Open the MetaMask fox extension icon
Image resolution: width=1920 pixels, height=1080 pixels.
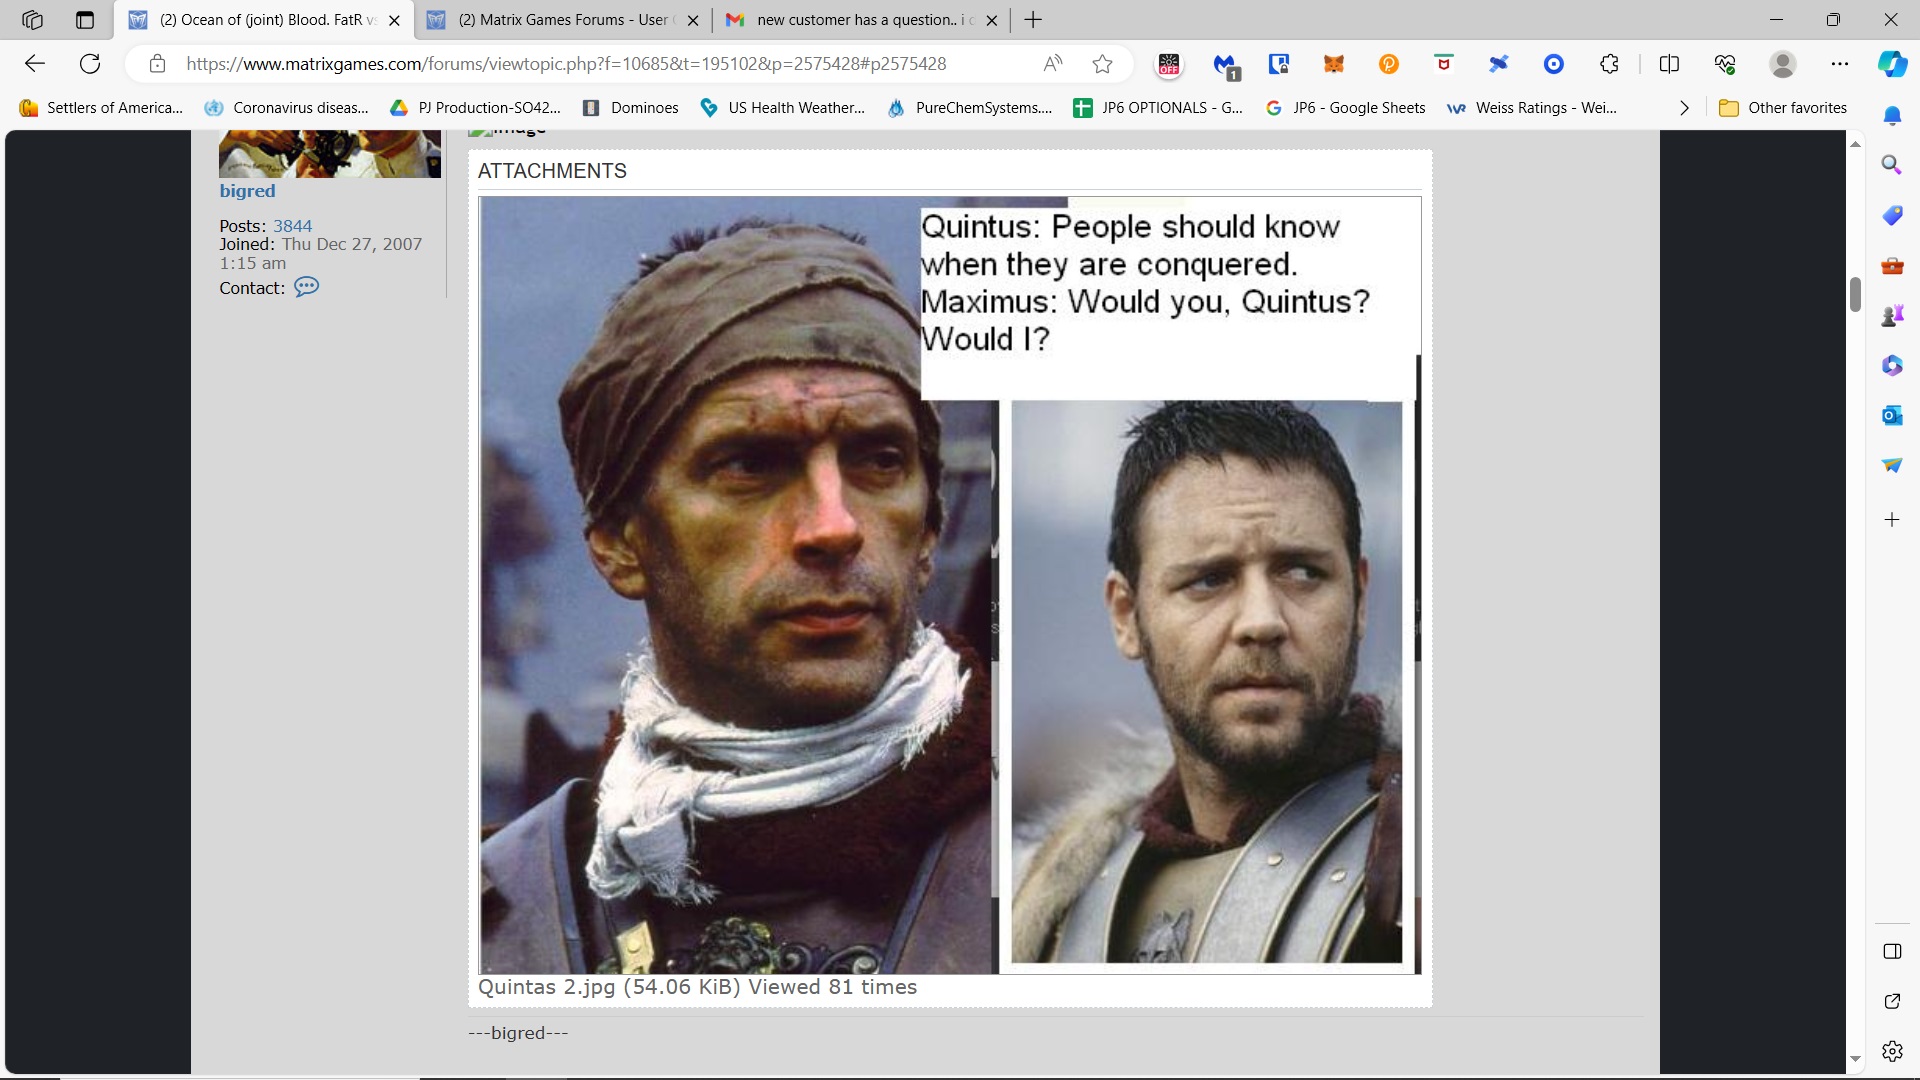1334,64
